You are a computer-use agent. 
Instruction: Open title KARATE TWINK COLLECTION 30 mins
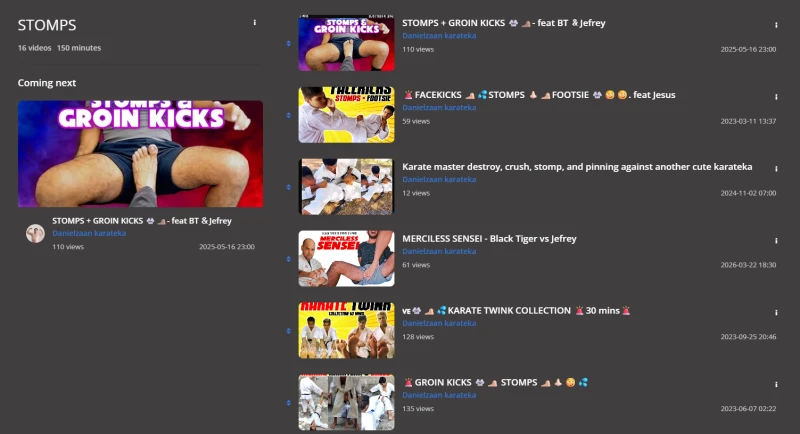tap(516, 311)
